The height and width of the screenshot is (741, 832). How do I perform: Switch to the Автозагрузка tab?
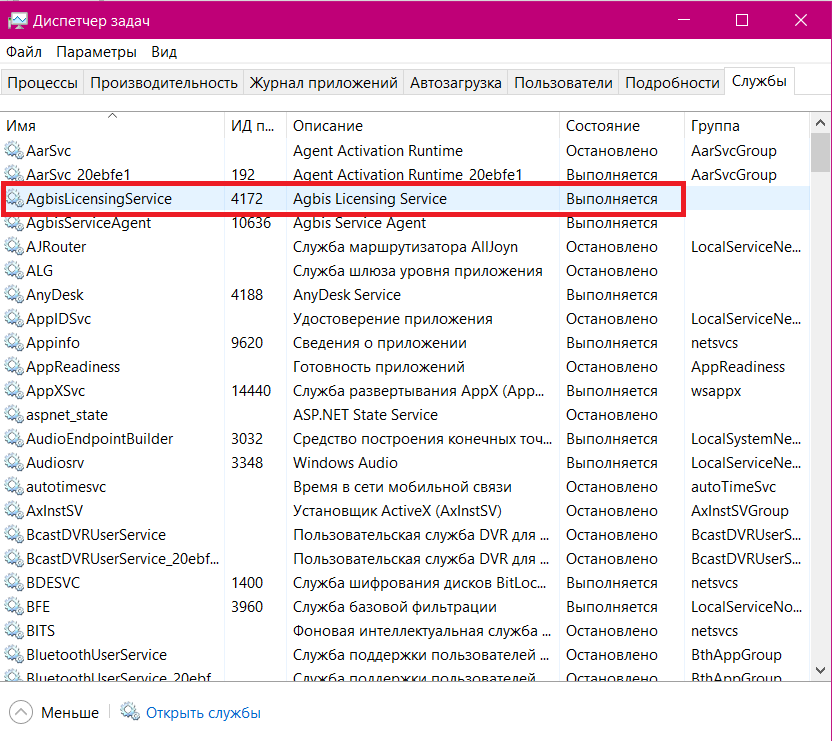click(x=455, y=83)
